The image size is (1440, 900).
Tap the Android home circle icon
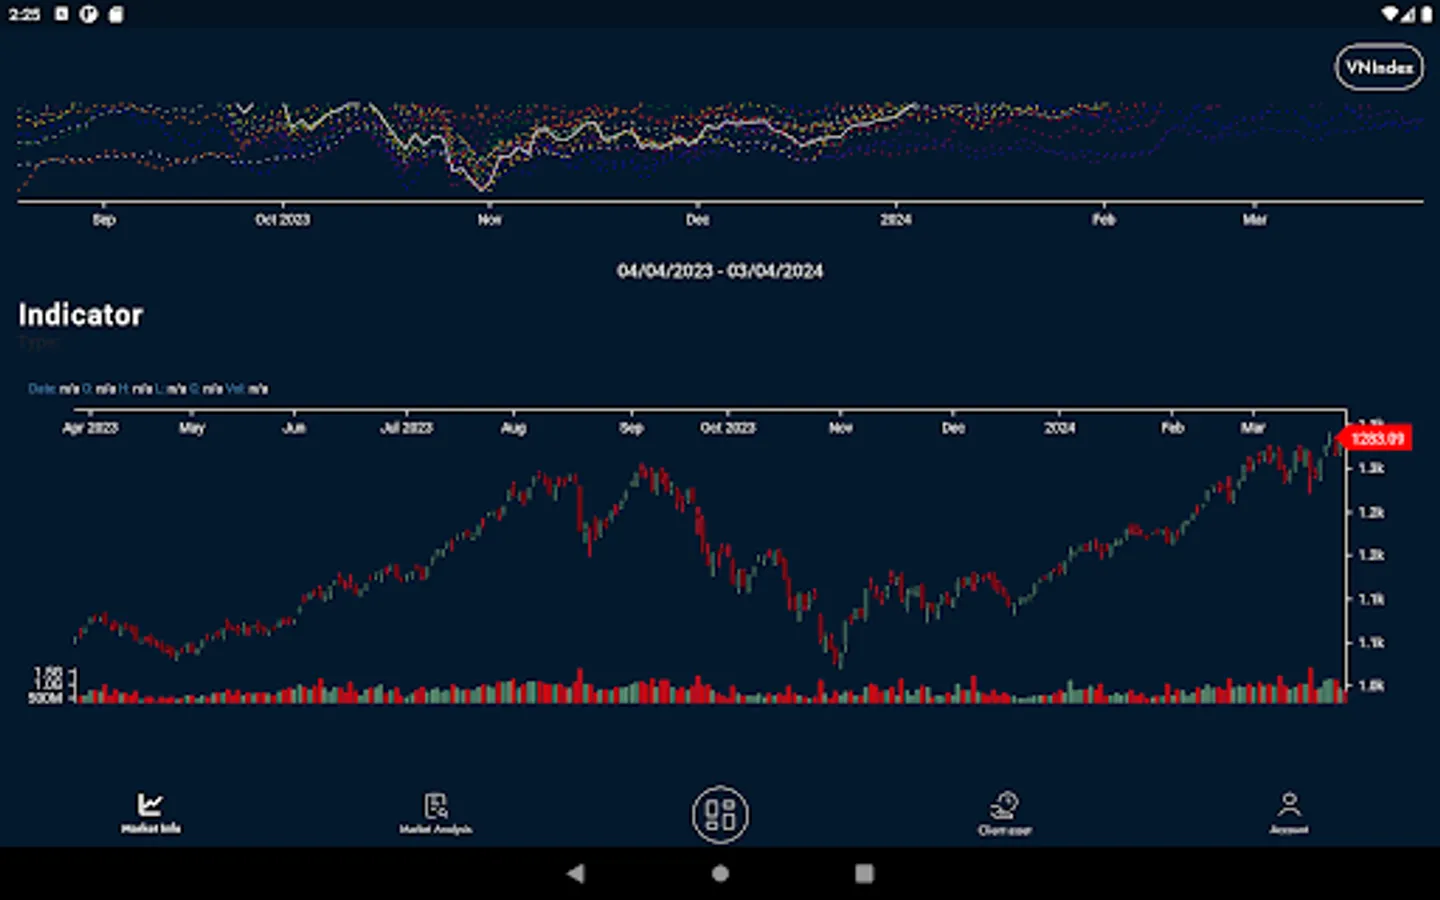point(719,872)
